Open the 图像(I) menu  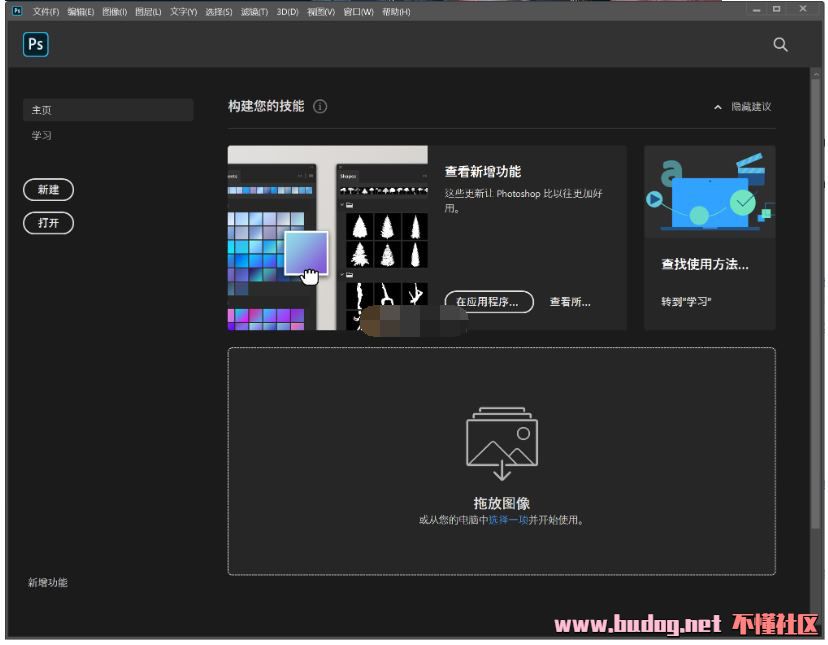(x=114, y=12)
